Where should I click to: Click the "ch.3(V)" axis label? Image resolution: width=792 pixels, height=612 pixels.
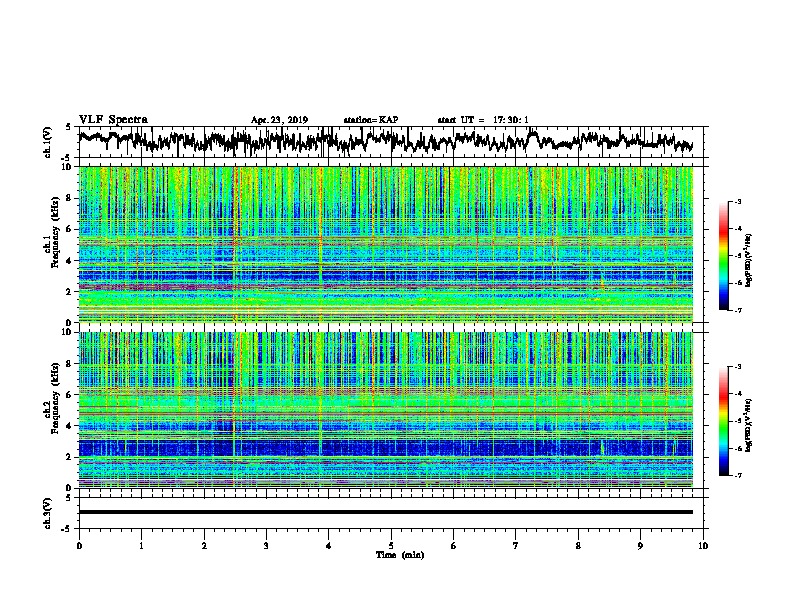(48, 513)
